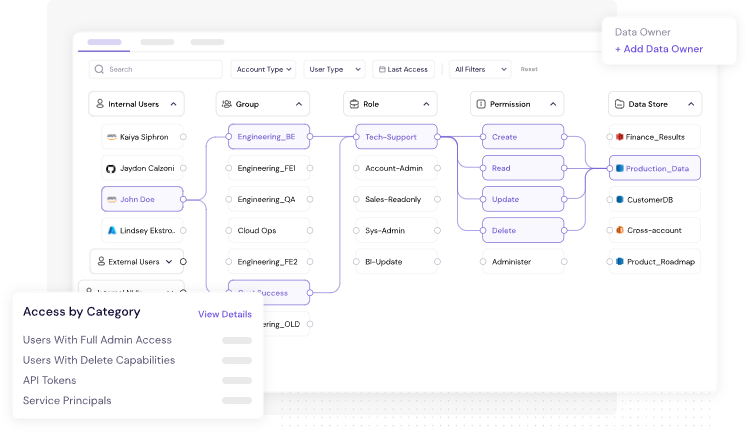Click the External Users person icon
Image resolution: width=748 pixels, height=432 pixels.
point(101,261)
